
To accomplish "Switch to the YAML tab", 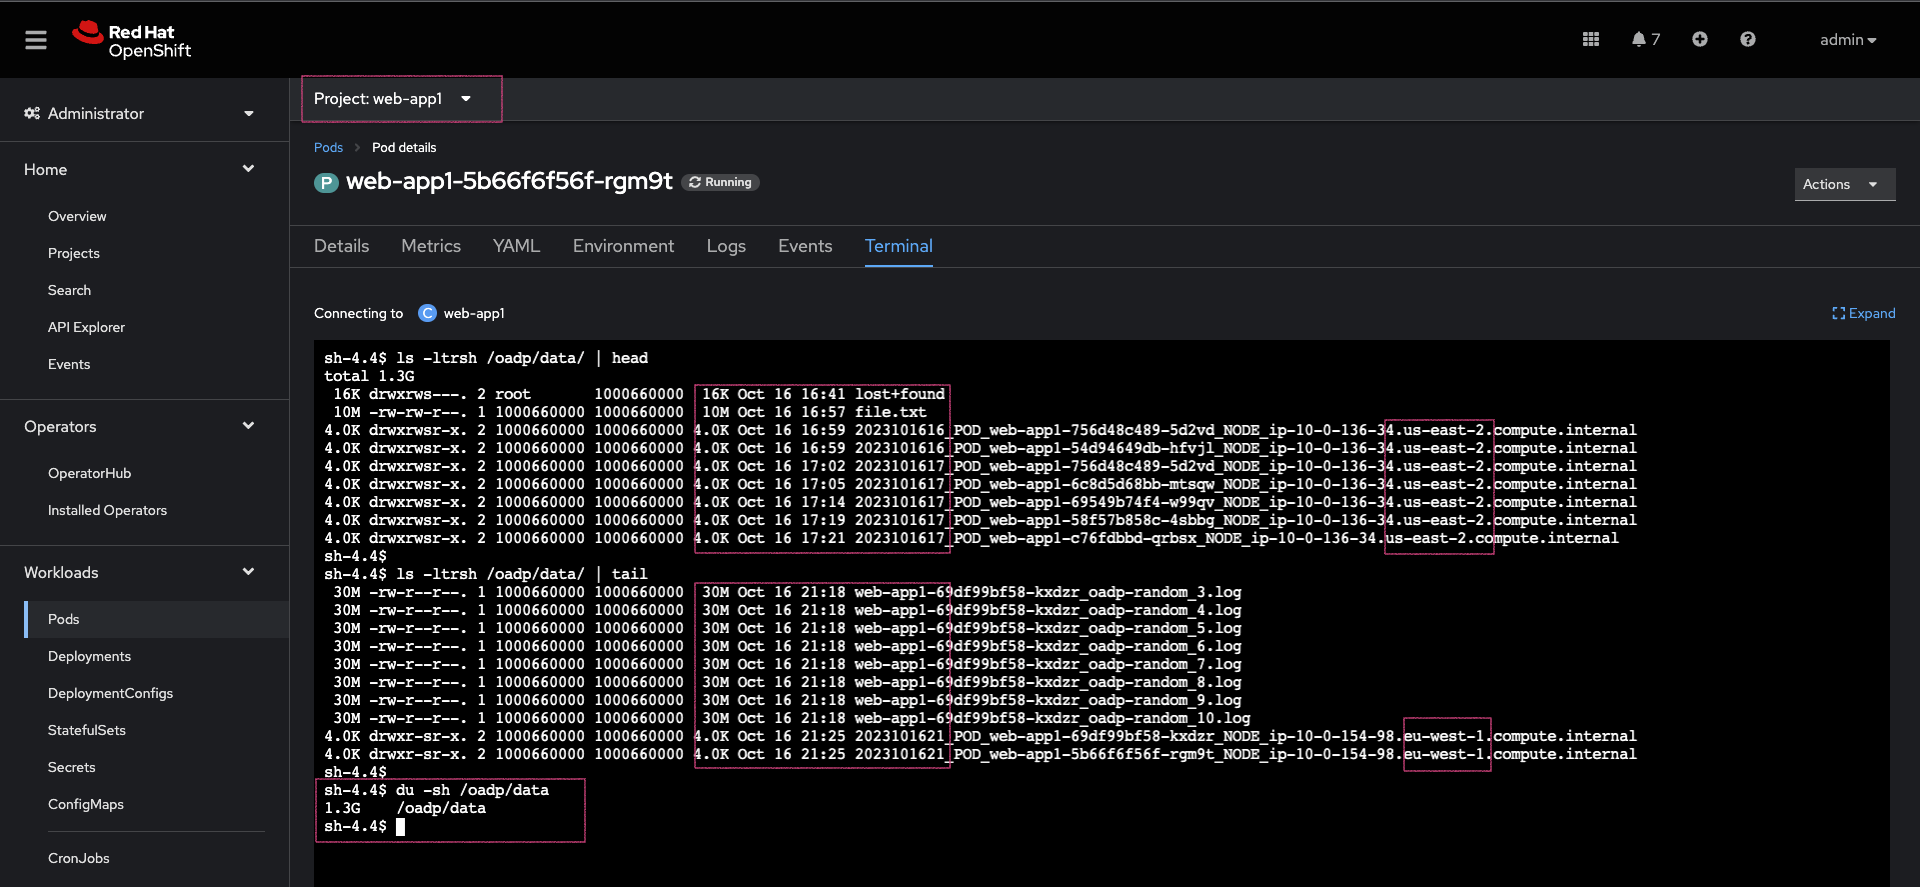I will 516,246.
